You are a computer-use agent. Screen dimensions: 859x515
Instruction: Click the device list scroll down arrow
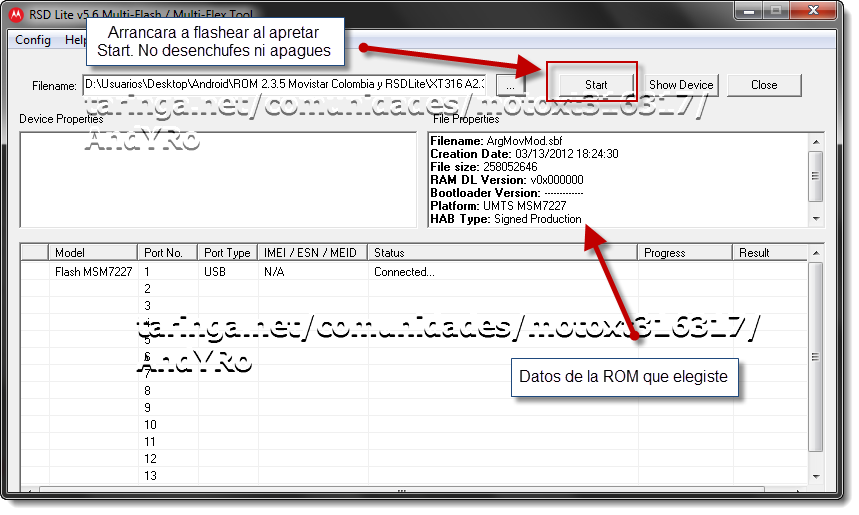point(816,477)
